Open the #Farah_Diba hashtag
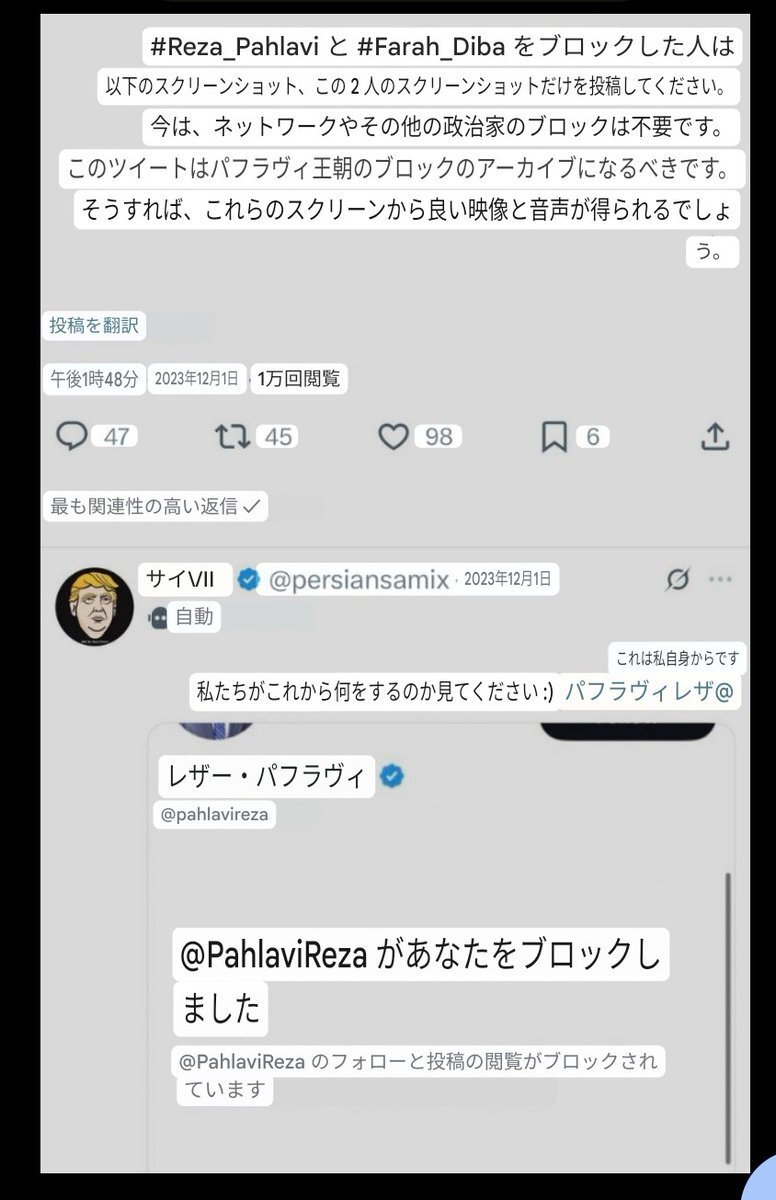The height and width of the screenshot is (1200, 776). click(x=432, y=46)
